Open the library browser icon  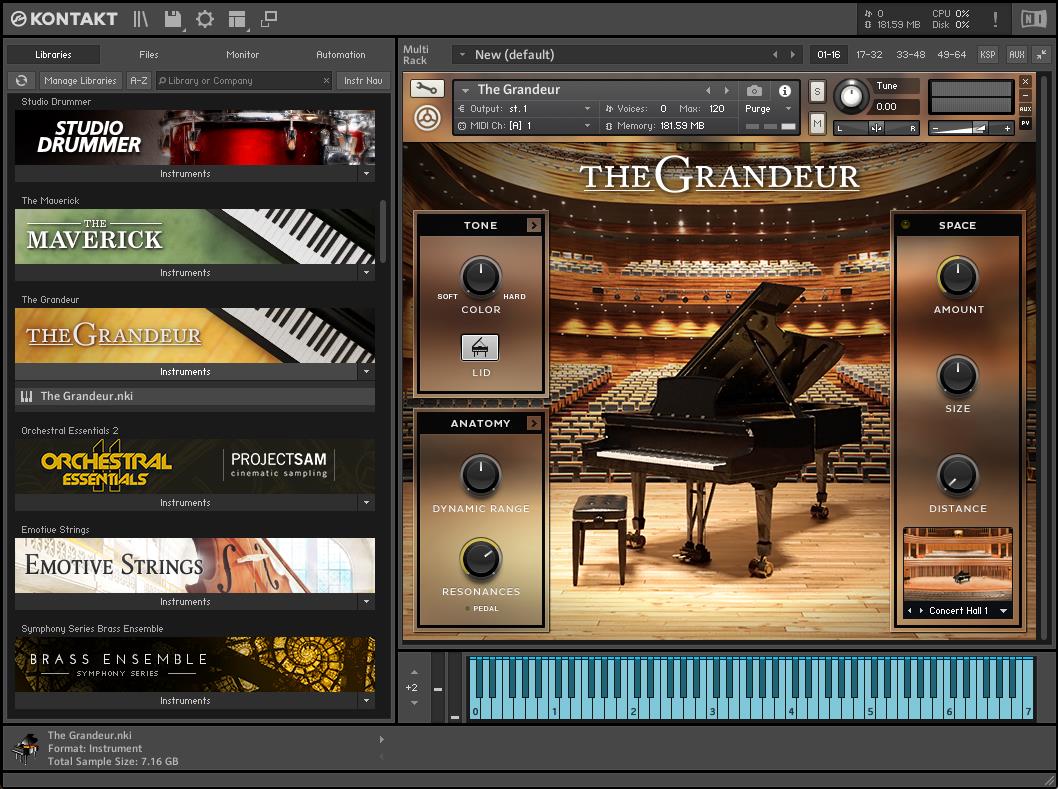[x=141, y=19]
